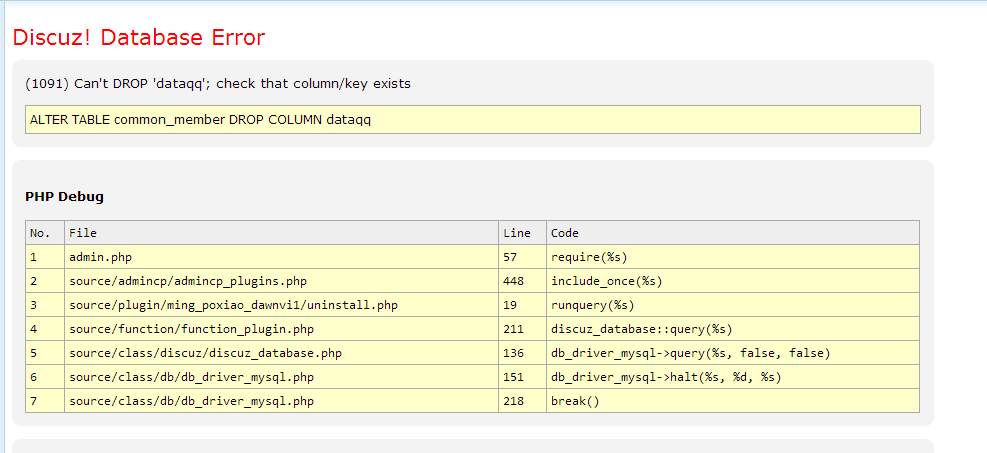987x453 pixels.
Task: Click the include_once(%s) code cell
Action: [606, 281]
